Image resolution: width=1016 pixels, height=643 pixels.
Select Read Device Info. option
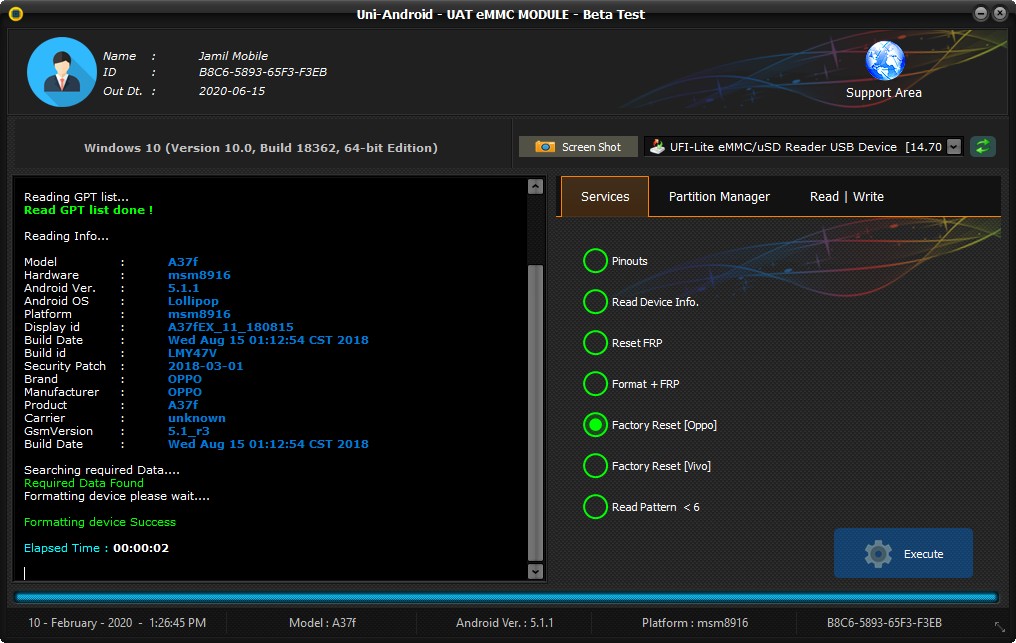coord(595,302)
